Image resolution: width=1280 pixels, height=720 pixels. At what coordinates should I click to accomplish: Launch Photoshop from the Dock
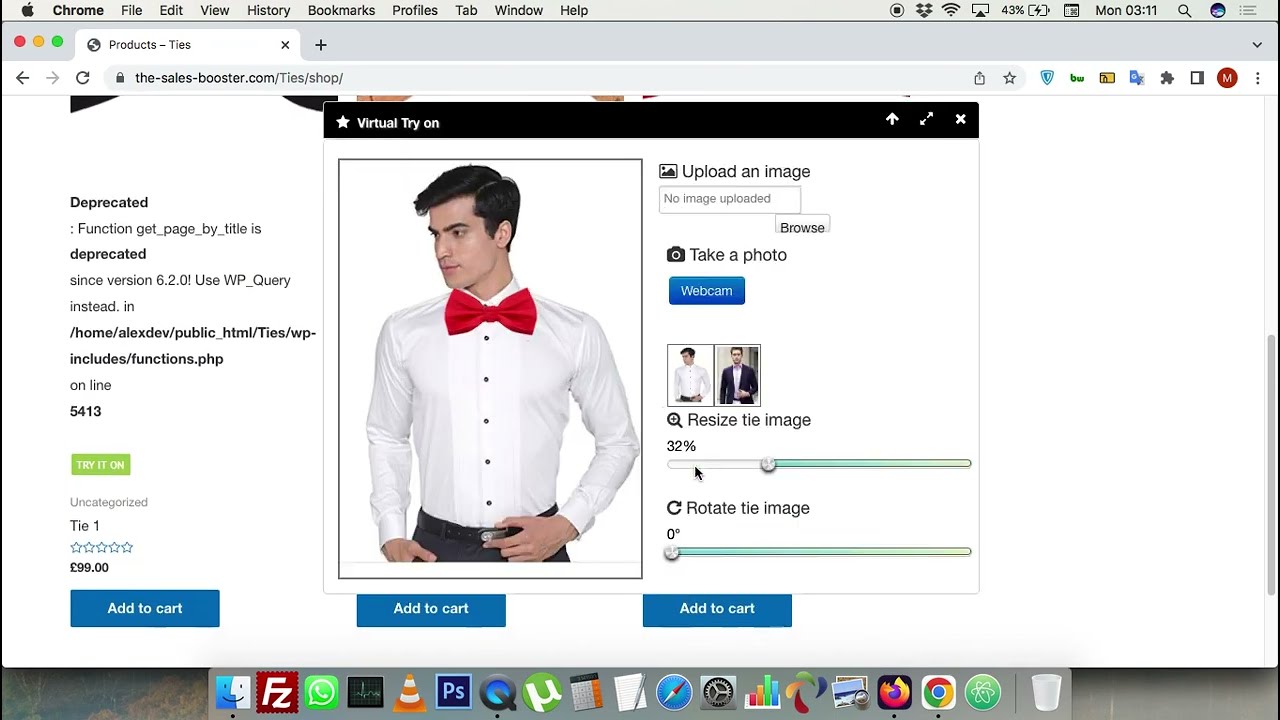(453, 692)
